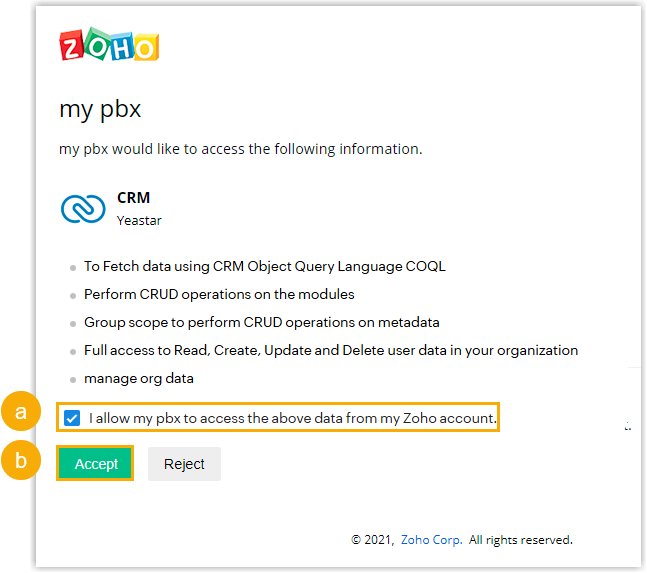Tick the allow-access checkbox
This screenshot has height=573, width=647.
pos(72,418)
